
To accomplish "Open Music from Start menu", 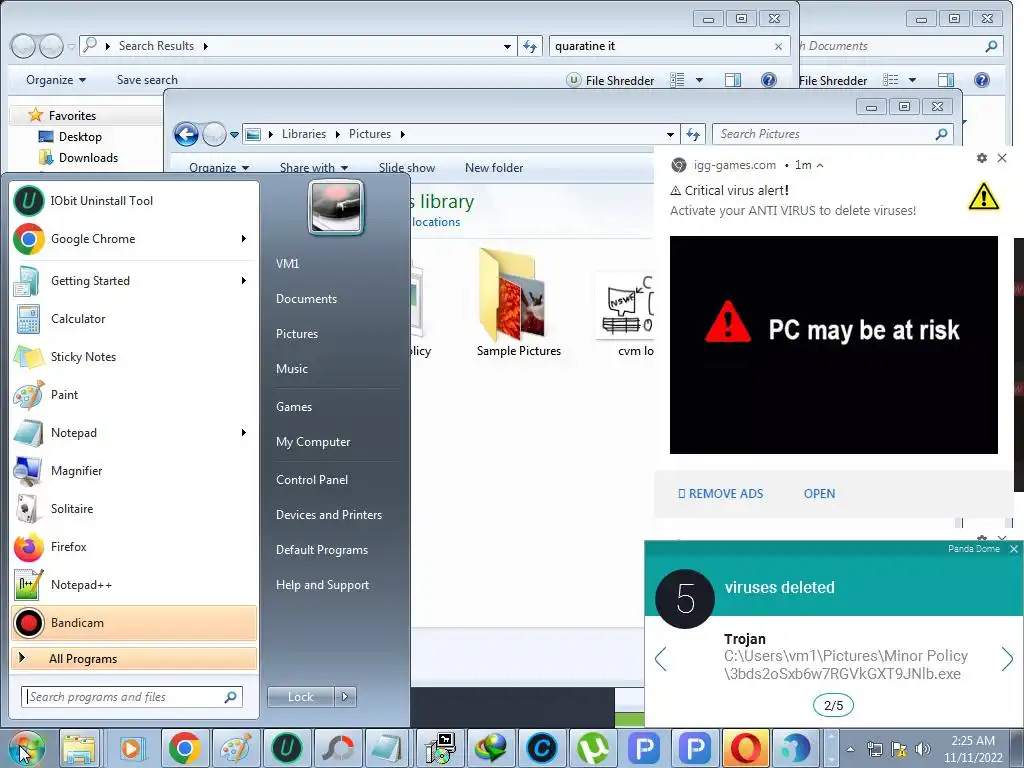I will [292, 369].
